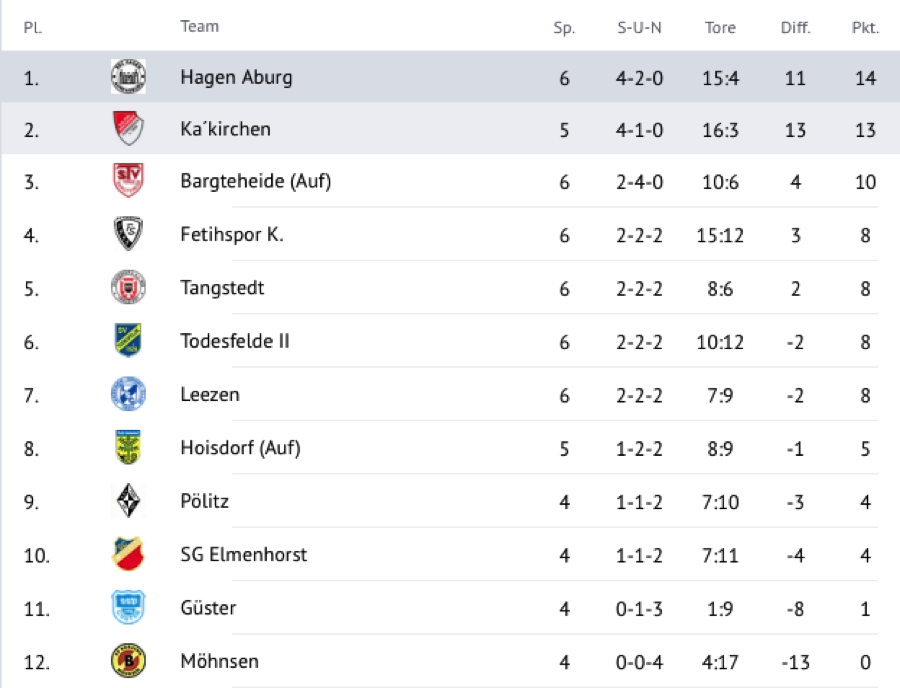Screen dimensions: 900x688
Task: Click the Tore column header
Action: pos(720,28)
